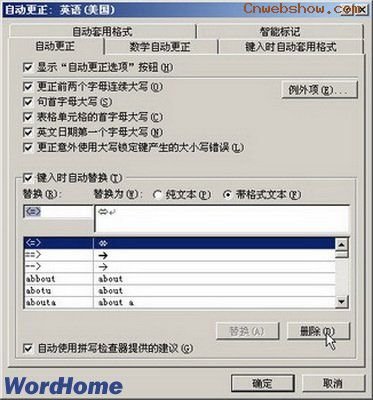The height and width of the screenshot is (400, 373).
Task: Open the 智能标记 tab
Action: click(x=279, y=32)
